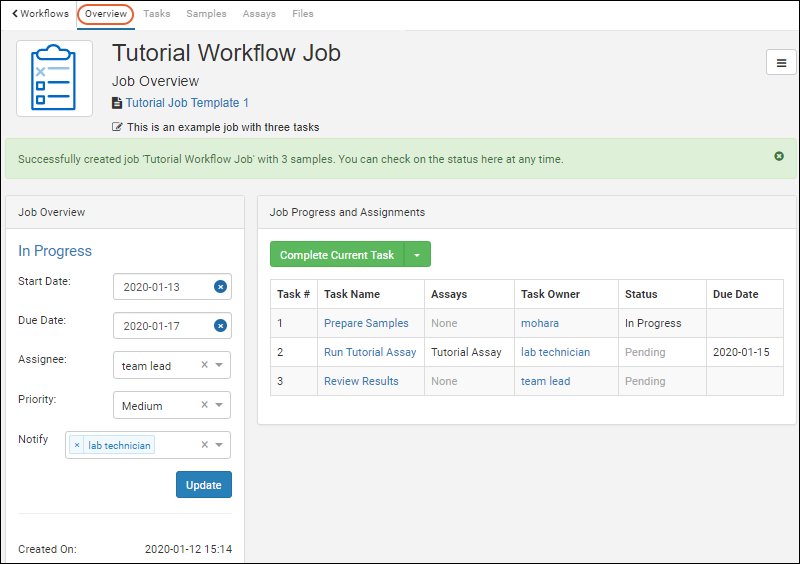Click the clipboard job icon thumbnail
The width and height of the screenshot is (800, 564).
54,79
